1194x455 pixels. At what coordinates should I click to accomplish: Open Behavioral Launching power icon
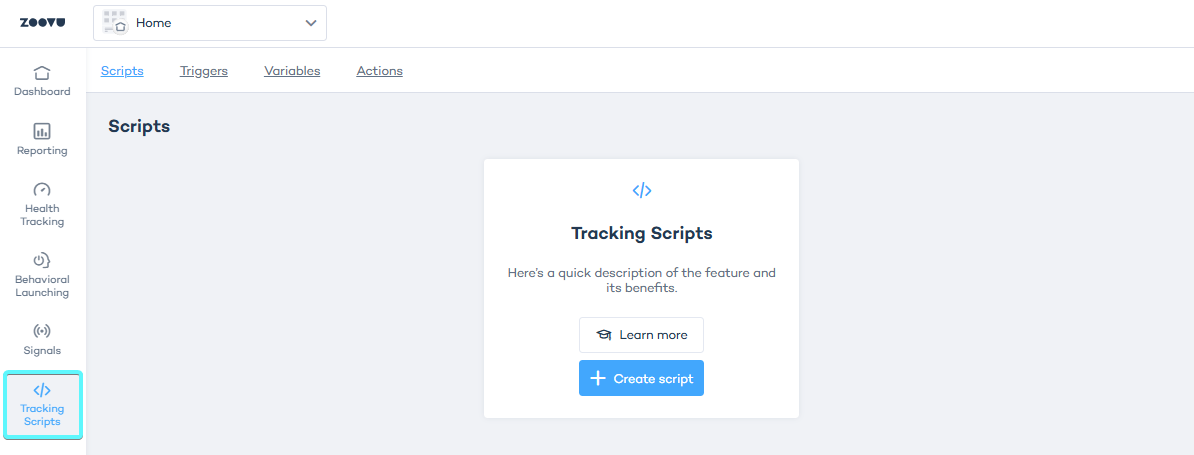click(42, 260)
